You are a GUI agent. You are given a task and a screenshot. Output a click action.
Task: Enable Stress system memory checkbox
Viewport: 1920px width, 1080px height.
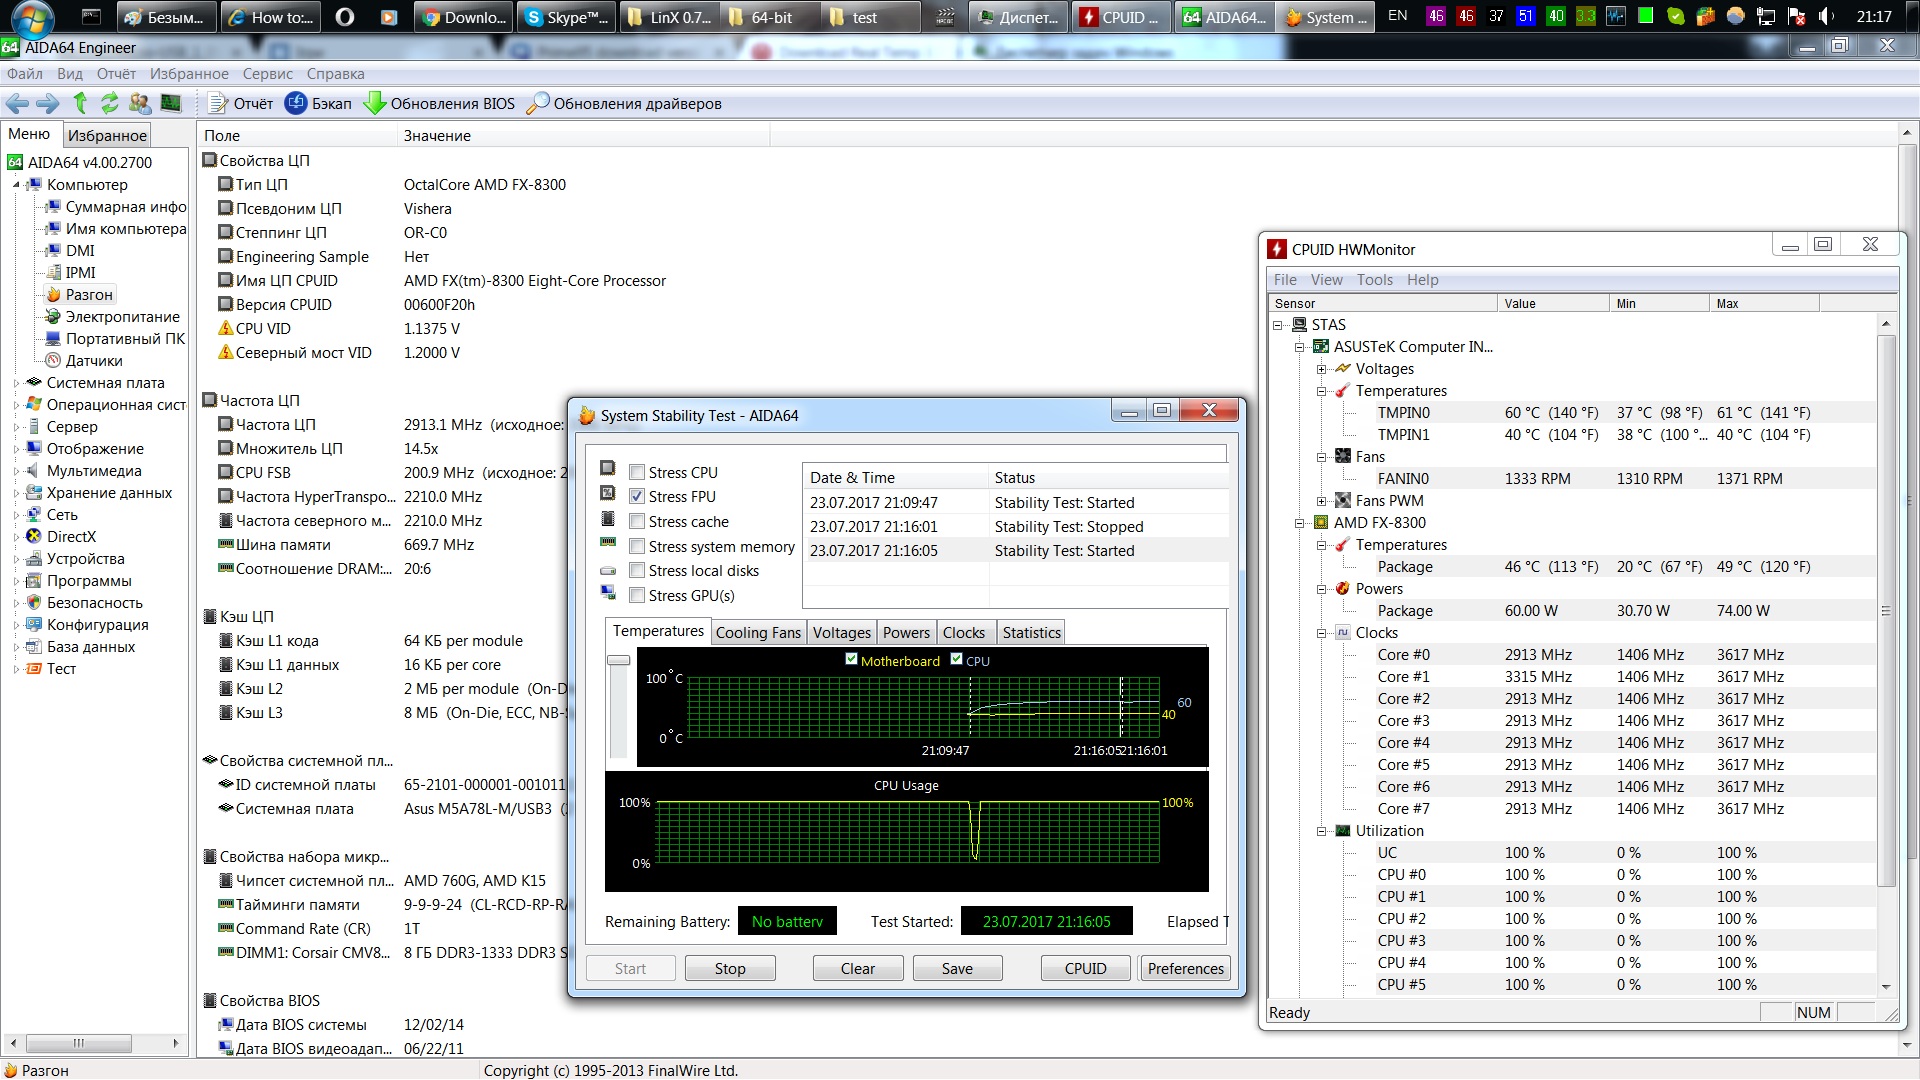click(x=637, y=546)
